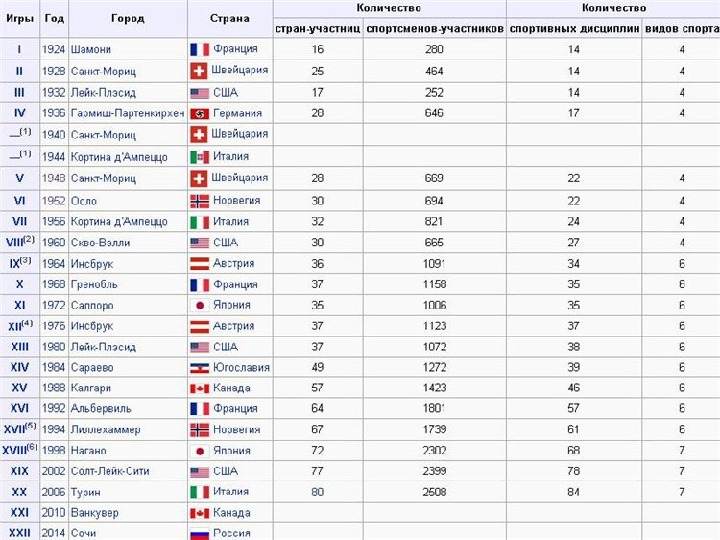
Task: Click the XXII games link for Sochi
Action: (19, 533)
